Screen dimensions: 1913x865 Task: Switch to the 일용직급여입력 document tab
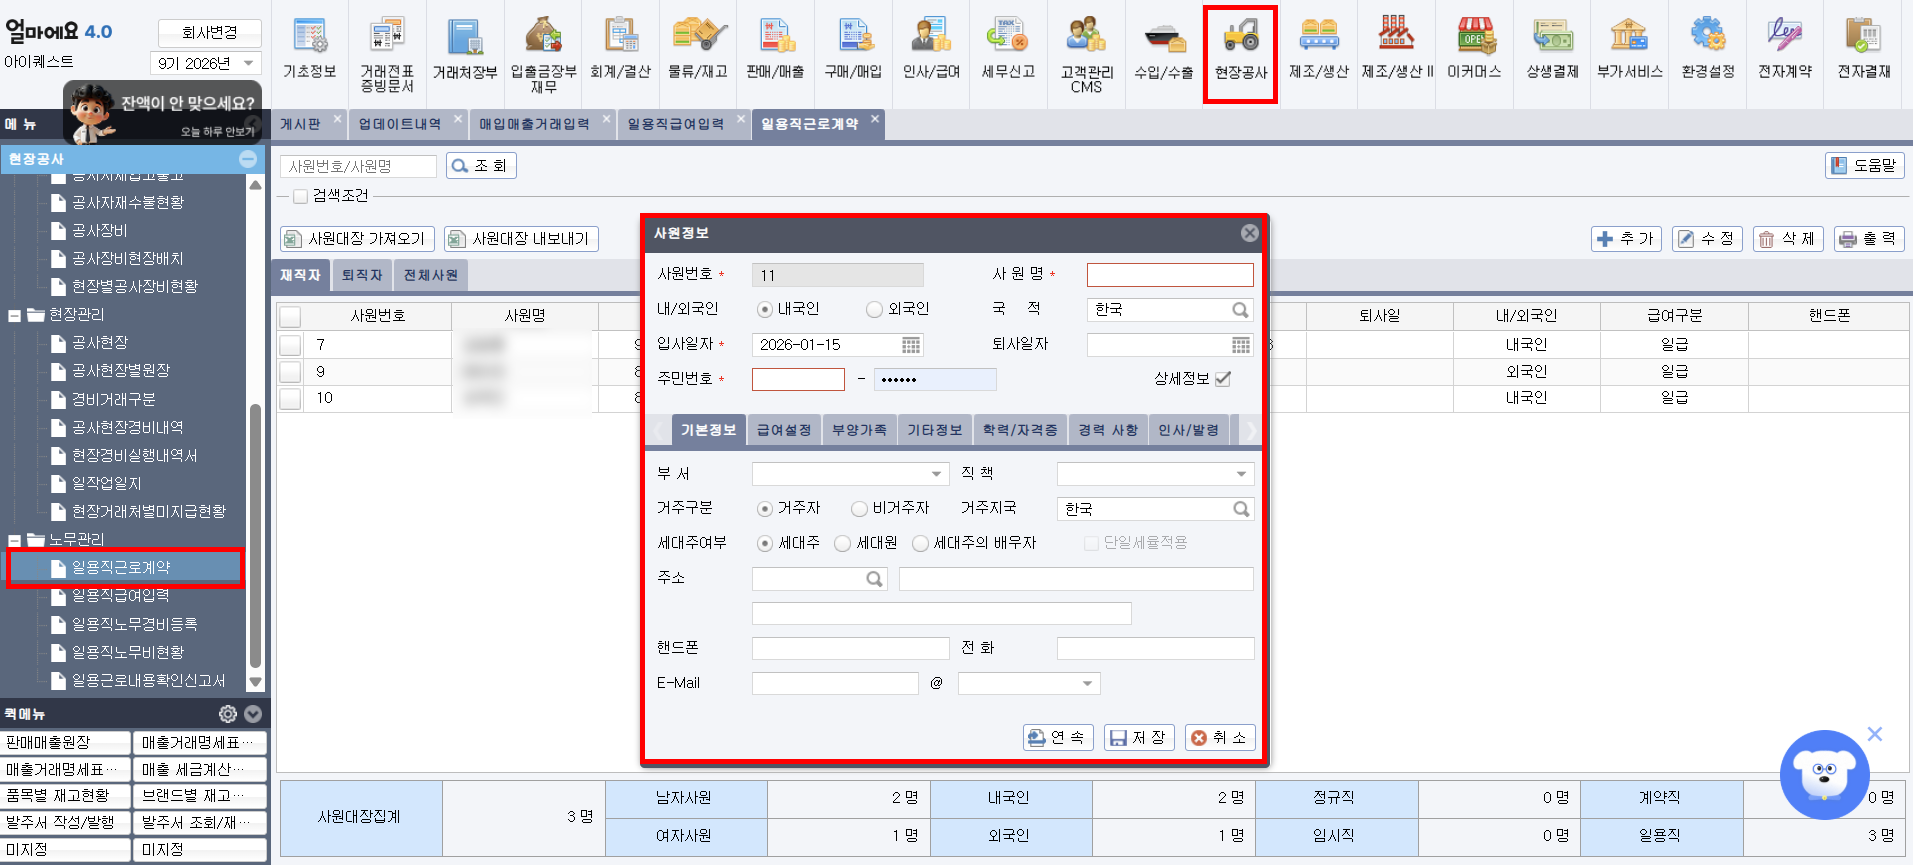point(676,124)
